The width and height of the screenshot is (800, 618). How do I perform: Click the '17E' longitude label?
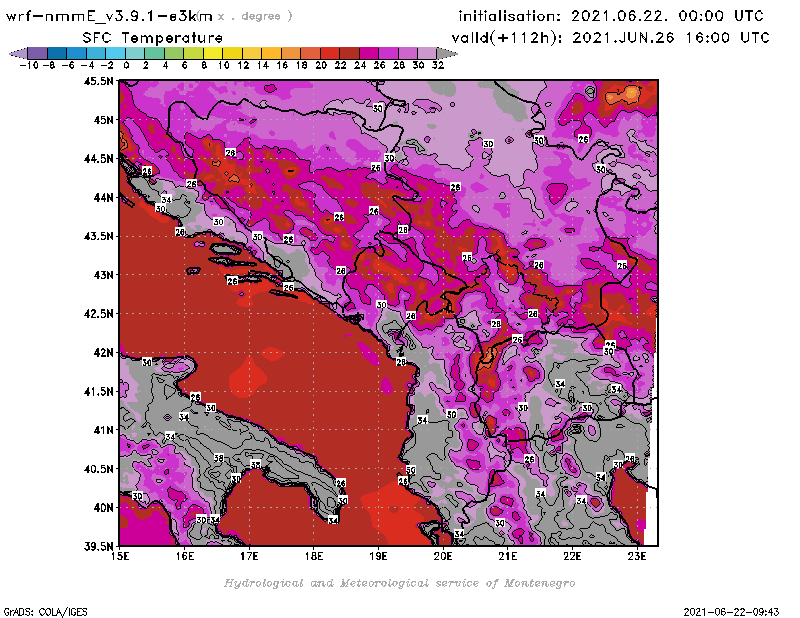click(x=249, y=556)
